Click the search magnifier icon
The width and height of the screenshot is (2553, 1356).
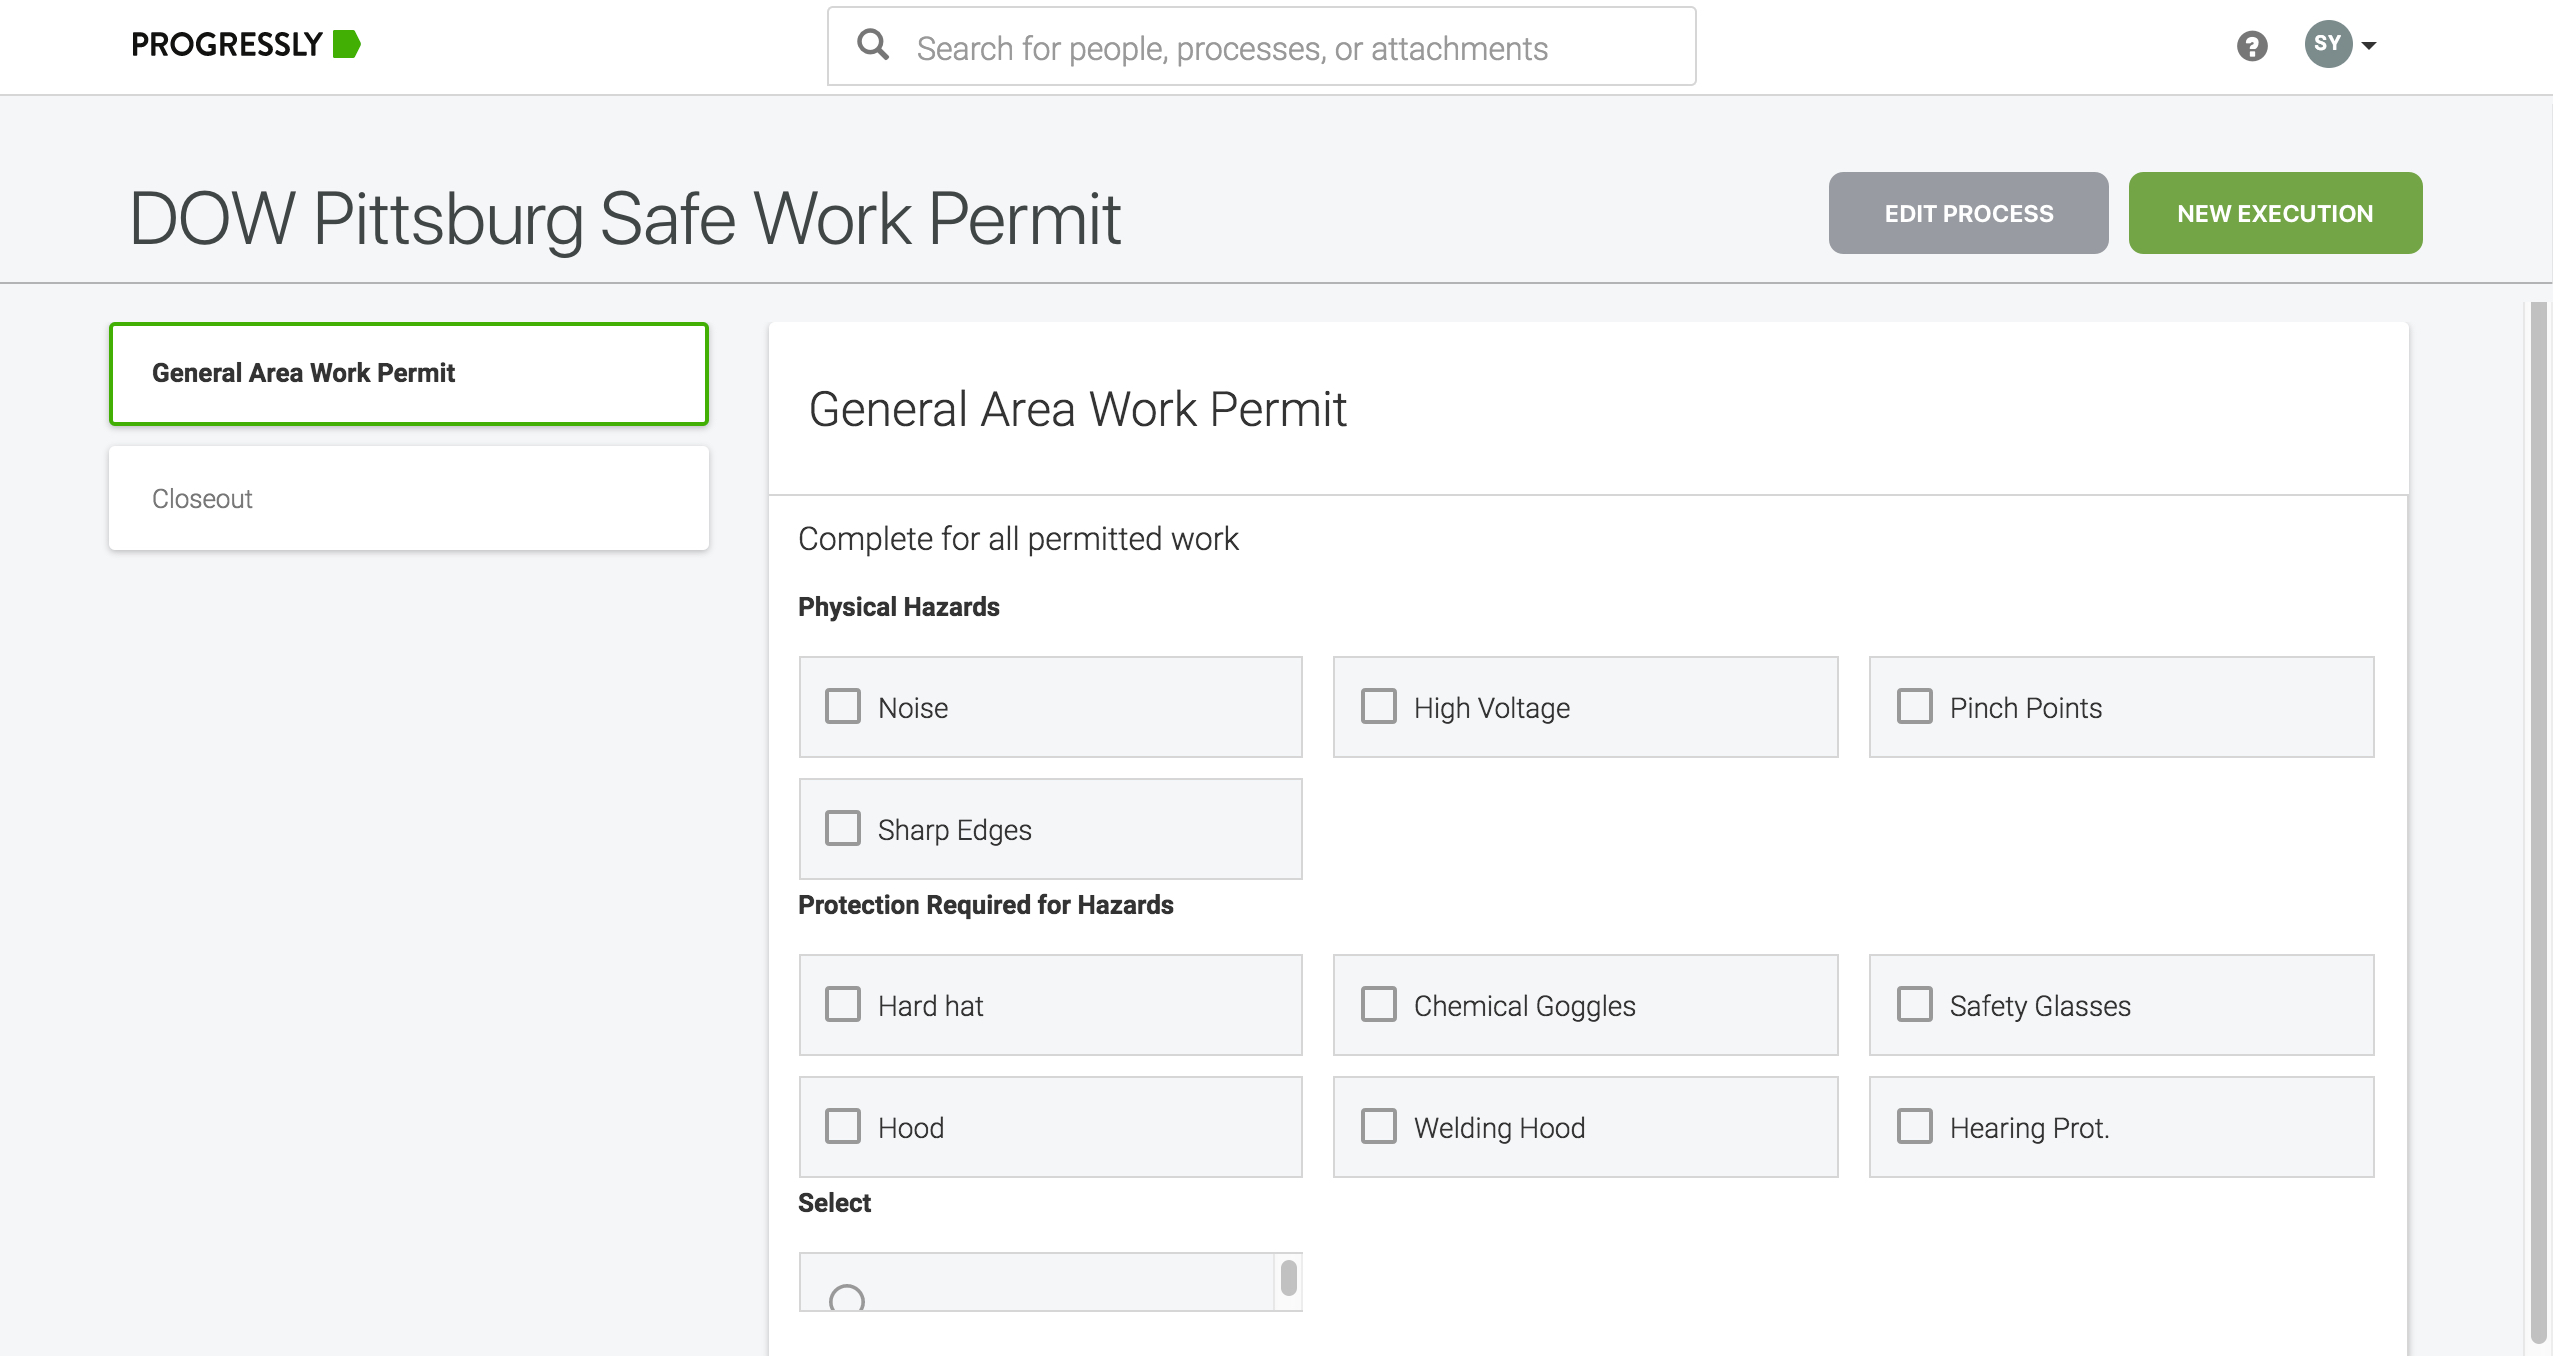tap(873, 45)
